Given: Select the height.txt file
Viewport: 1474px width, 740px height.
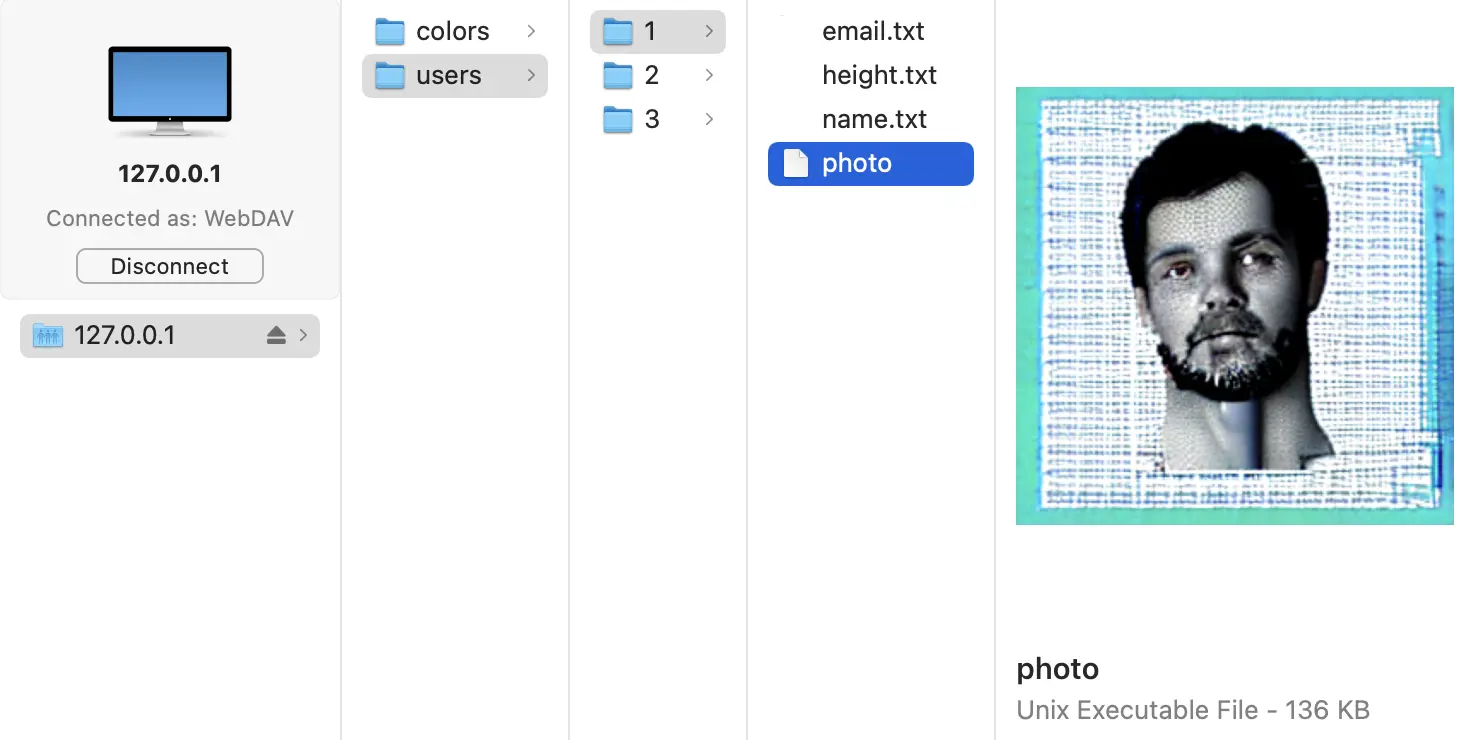Looking at the screenshot, I should click(x=878, y=76).
